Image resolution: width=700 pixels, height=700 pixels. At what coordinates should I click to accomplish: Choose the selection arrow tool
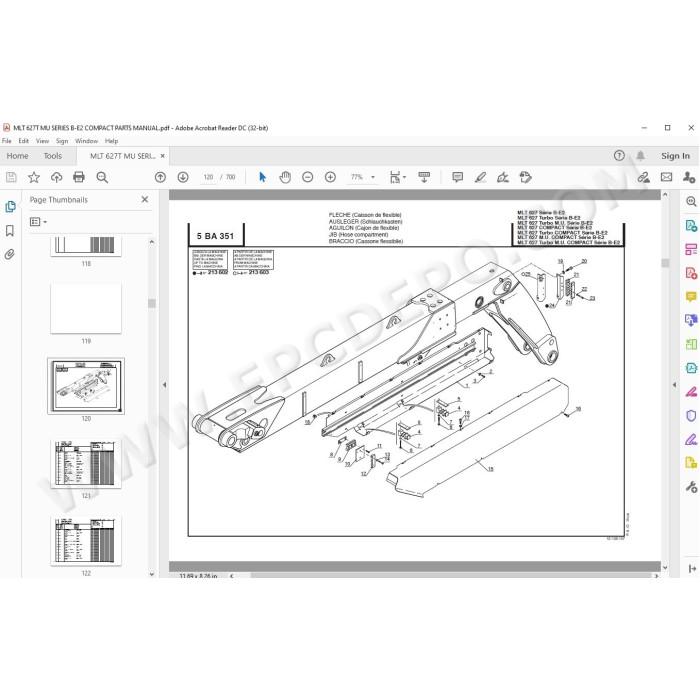click(262, 177)
